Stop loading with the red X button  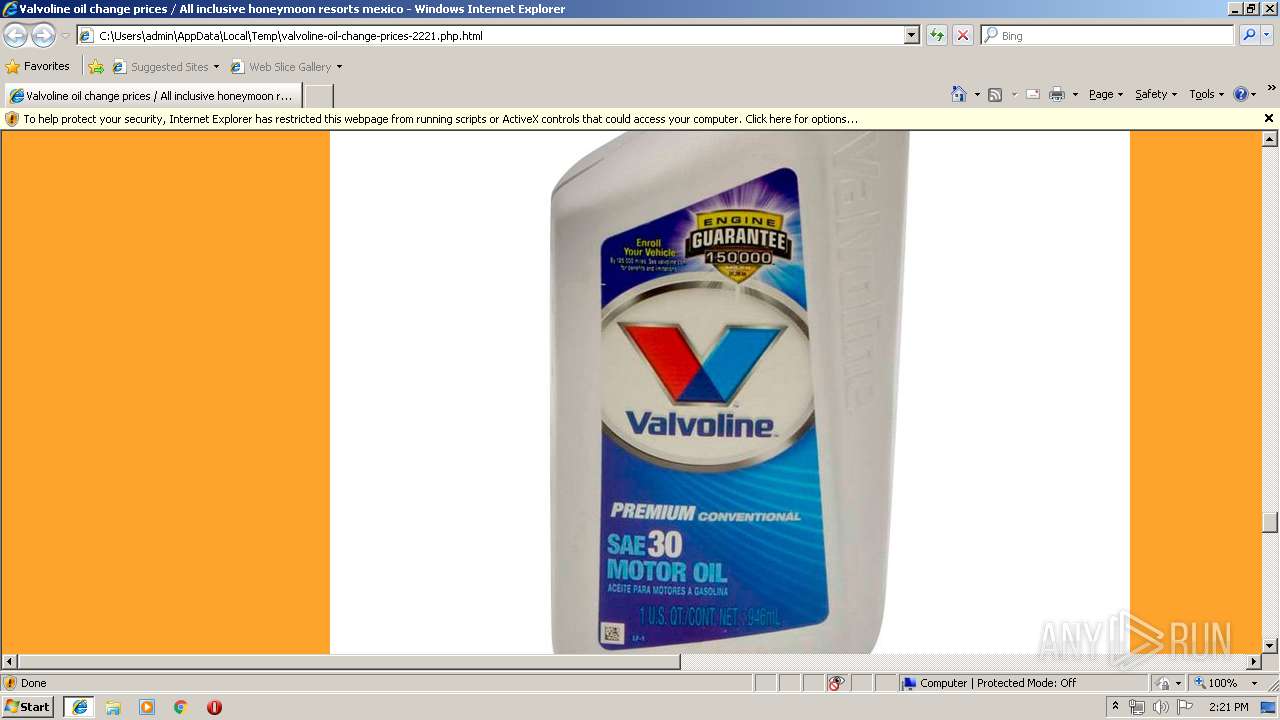(x=962, y=35)
